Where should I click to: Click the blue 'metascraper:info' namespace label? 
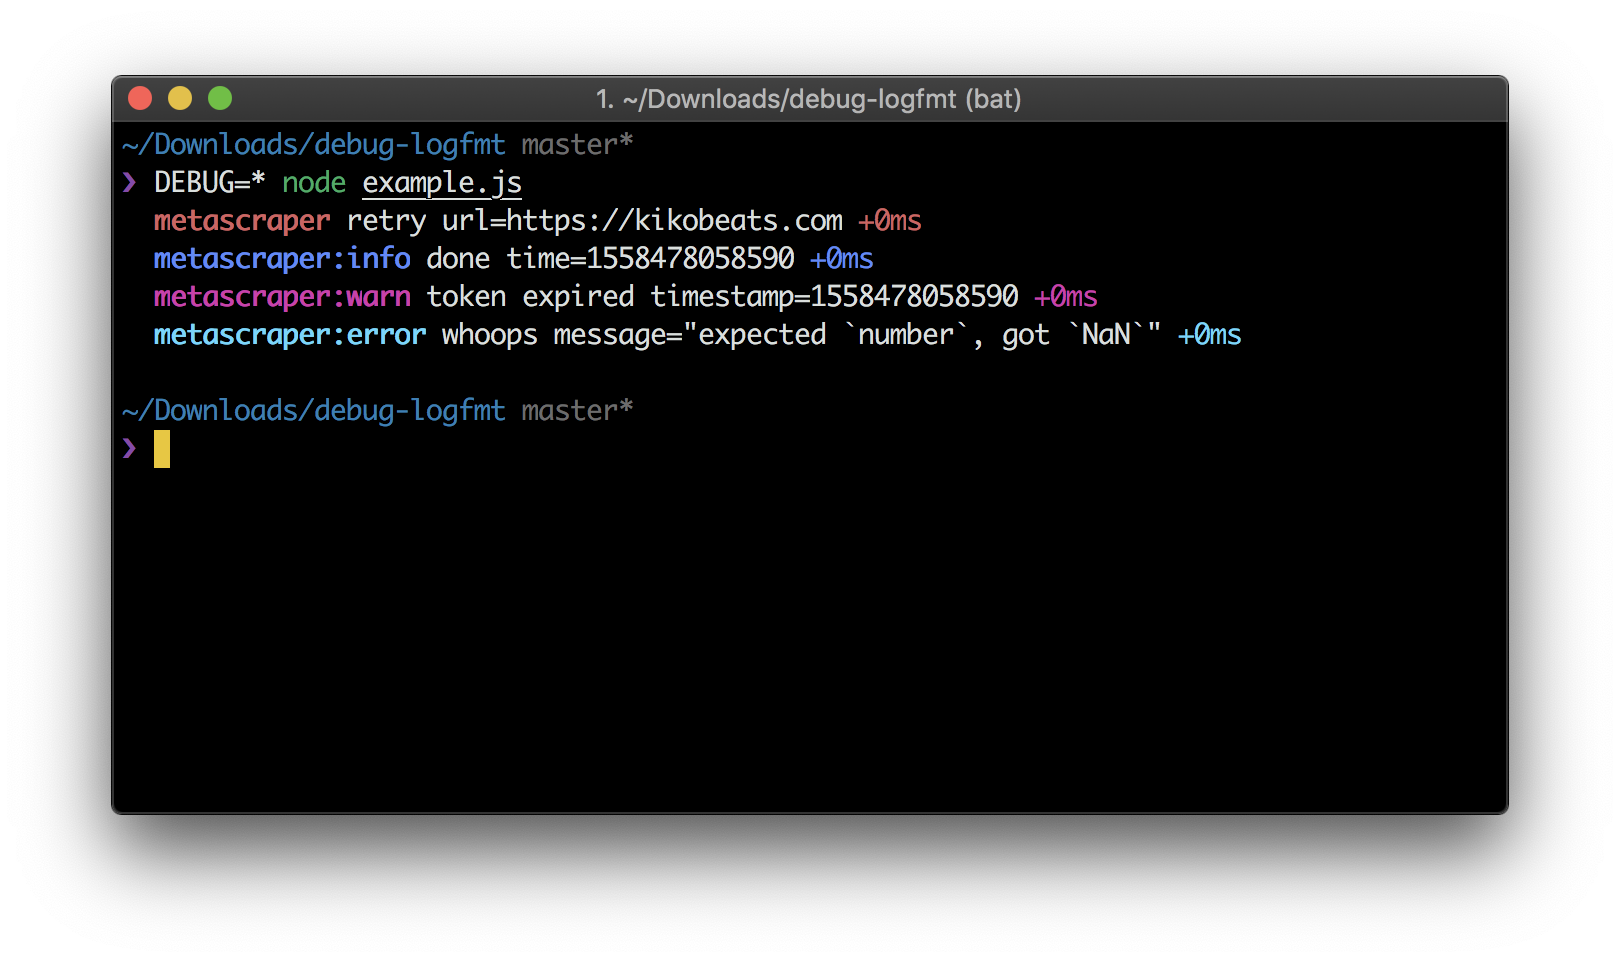tap(282, 259)
